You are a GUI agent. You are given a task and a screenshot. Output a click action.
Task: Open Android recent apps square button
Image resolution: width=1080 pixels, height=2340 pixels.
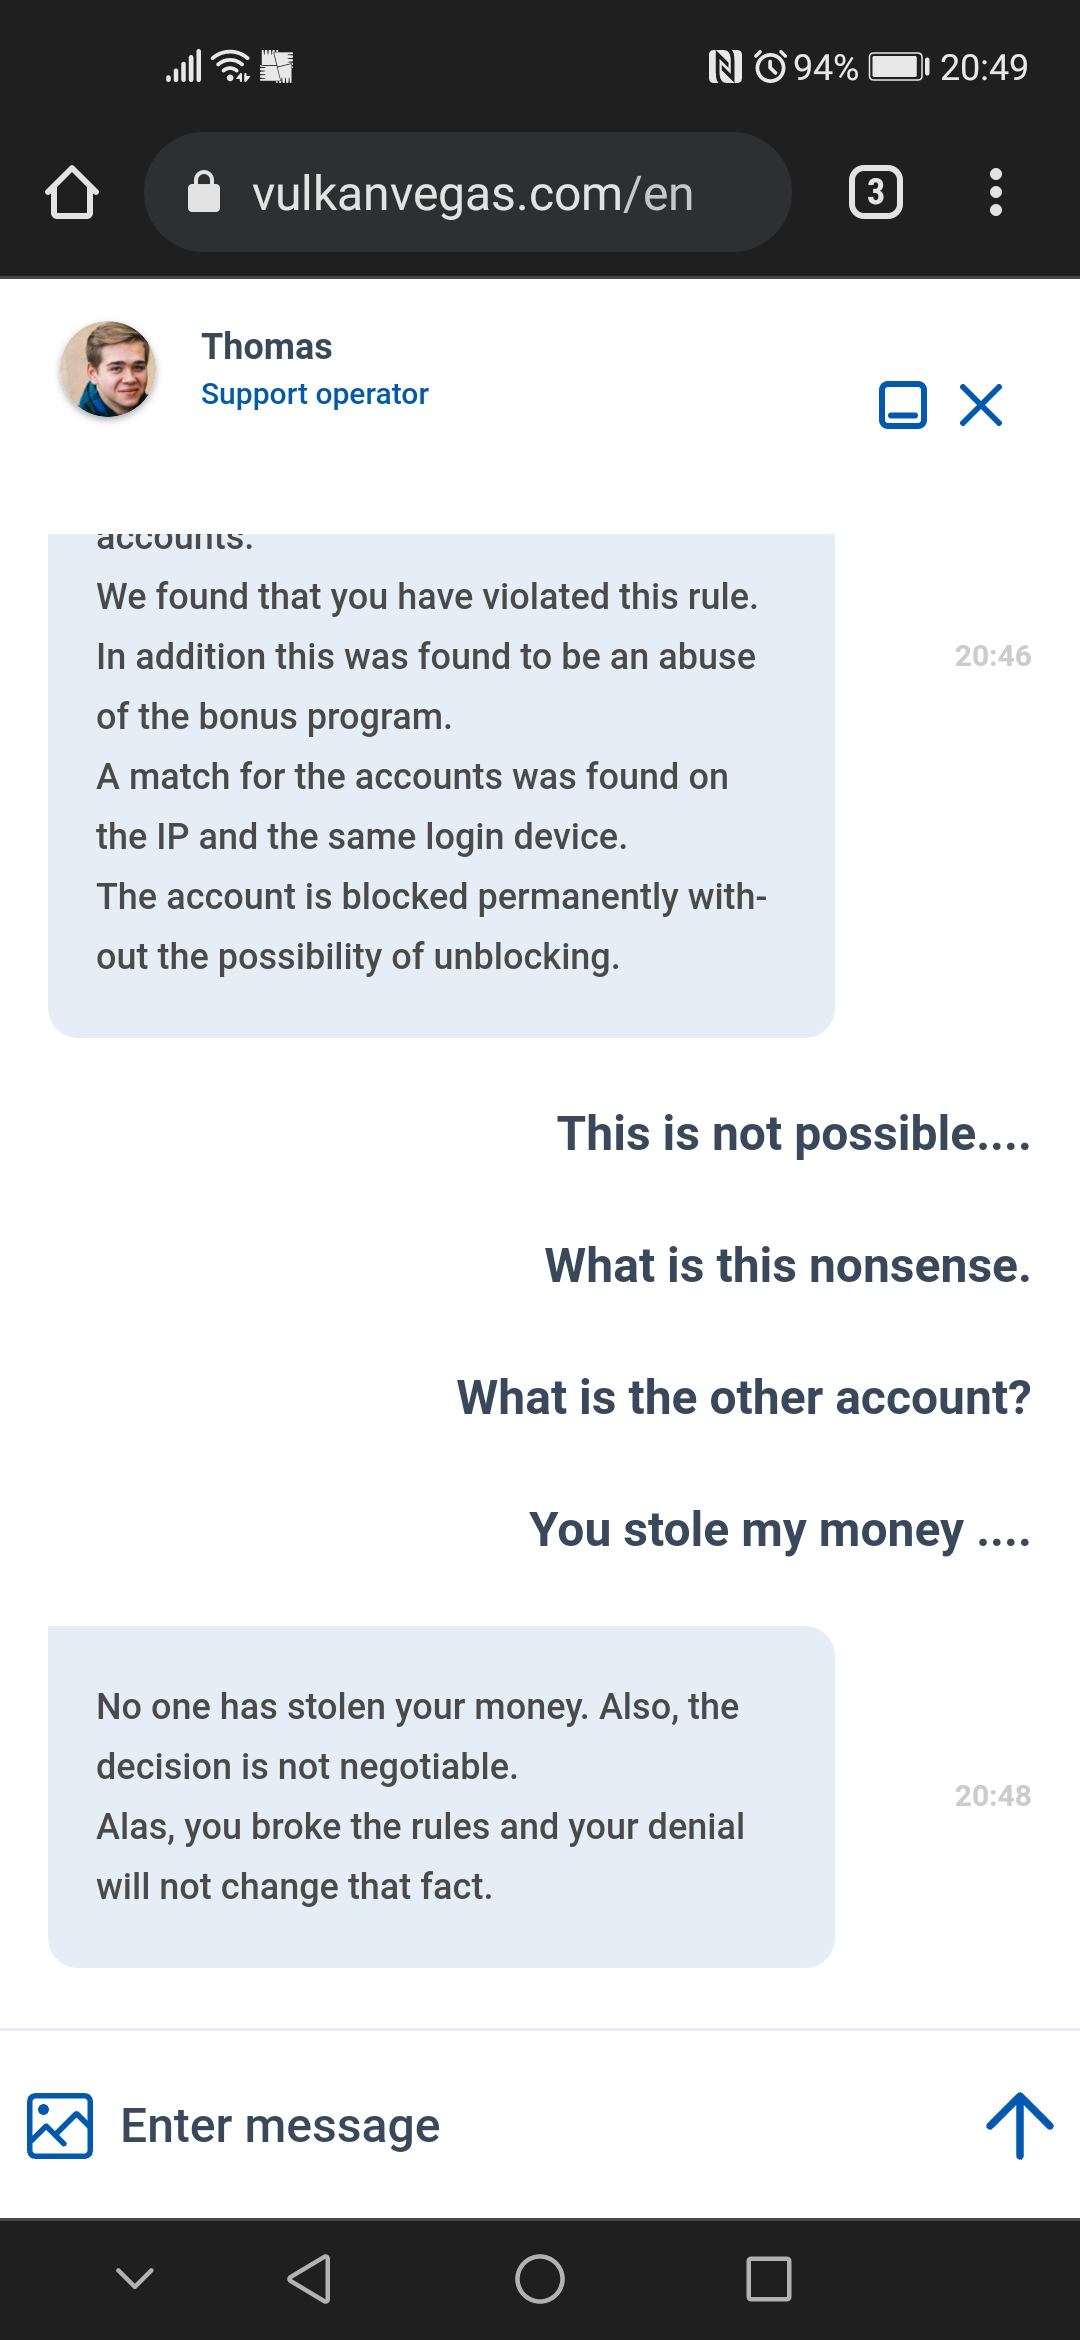click(768, 2279)
